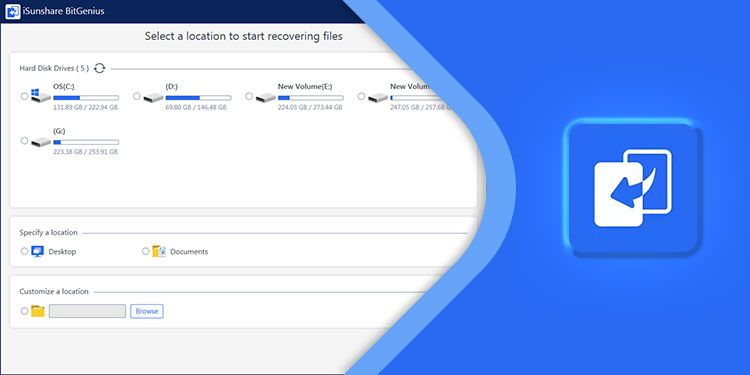Click the Documents label

click(x=189, y=252)
